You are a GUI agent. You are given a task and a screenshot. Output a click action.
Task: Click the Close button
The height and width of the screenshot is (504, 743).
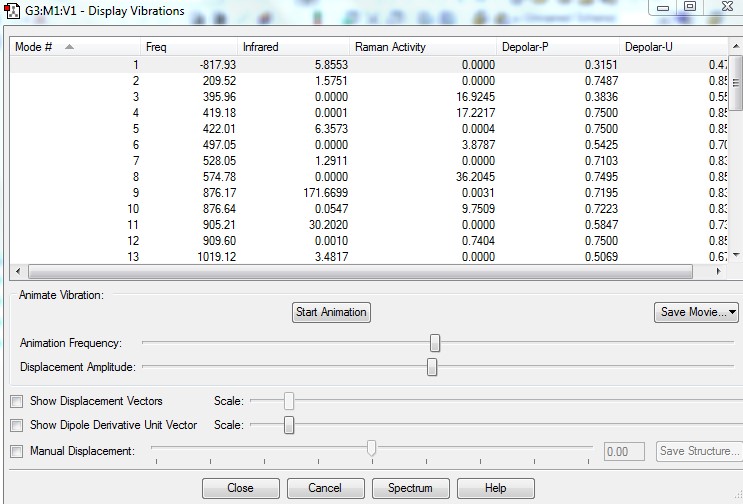[241, 488]
